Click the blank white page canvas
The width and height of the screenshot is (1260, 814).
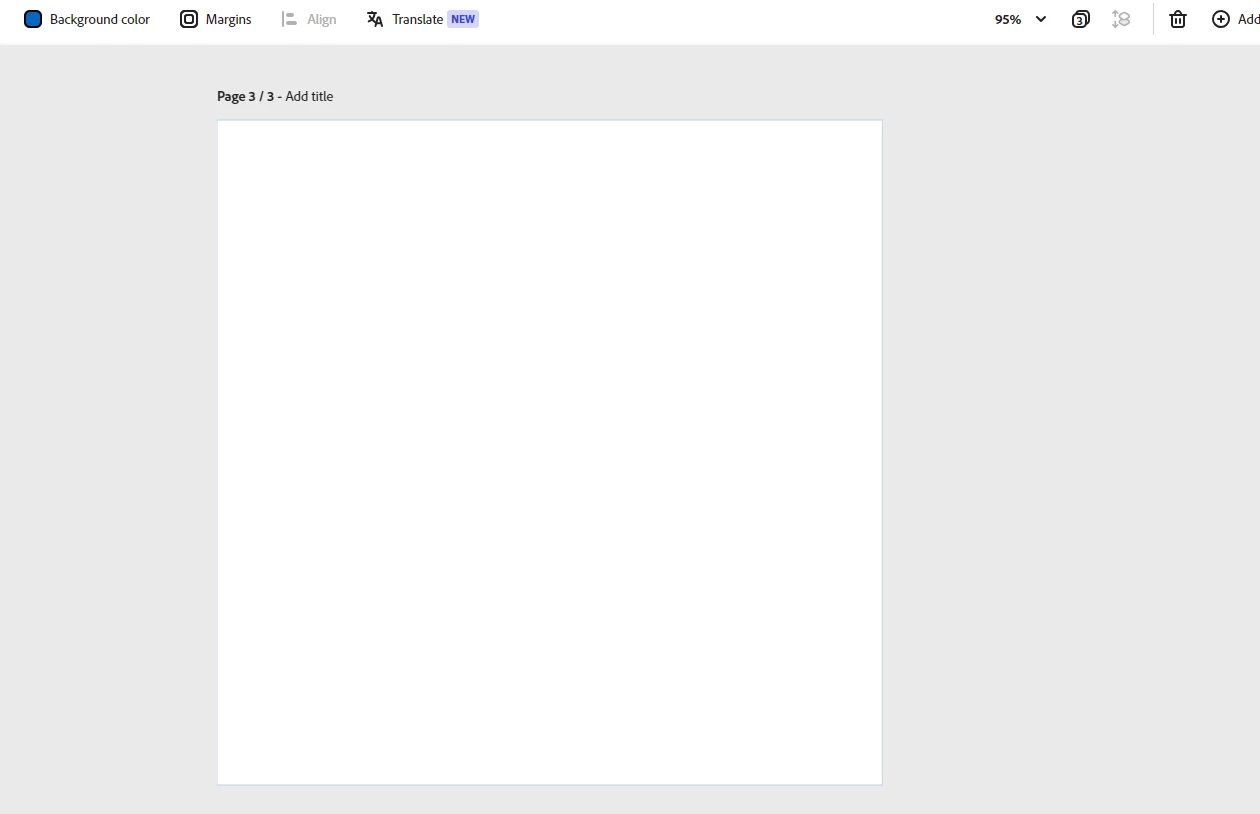(x=550, y=452)
